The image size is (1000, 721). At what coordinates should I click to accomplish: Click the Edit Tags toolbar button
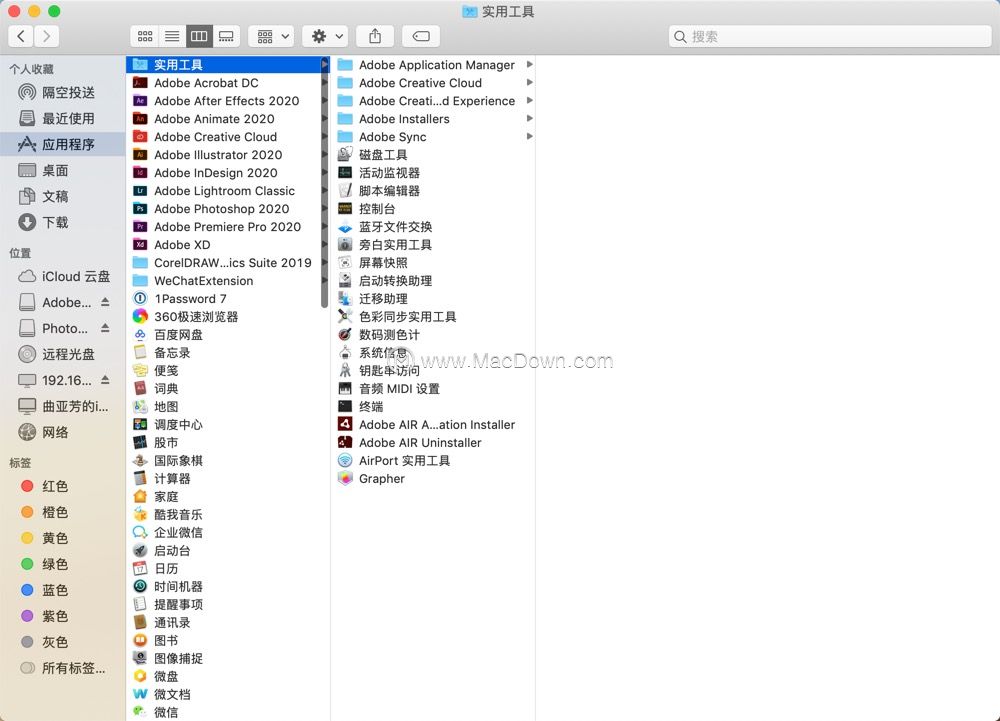pos(421,36)
